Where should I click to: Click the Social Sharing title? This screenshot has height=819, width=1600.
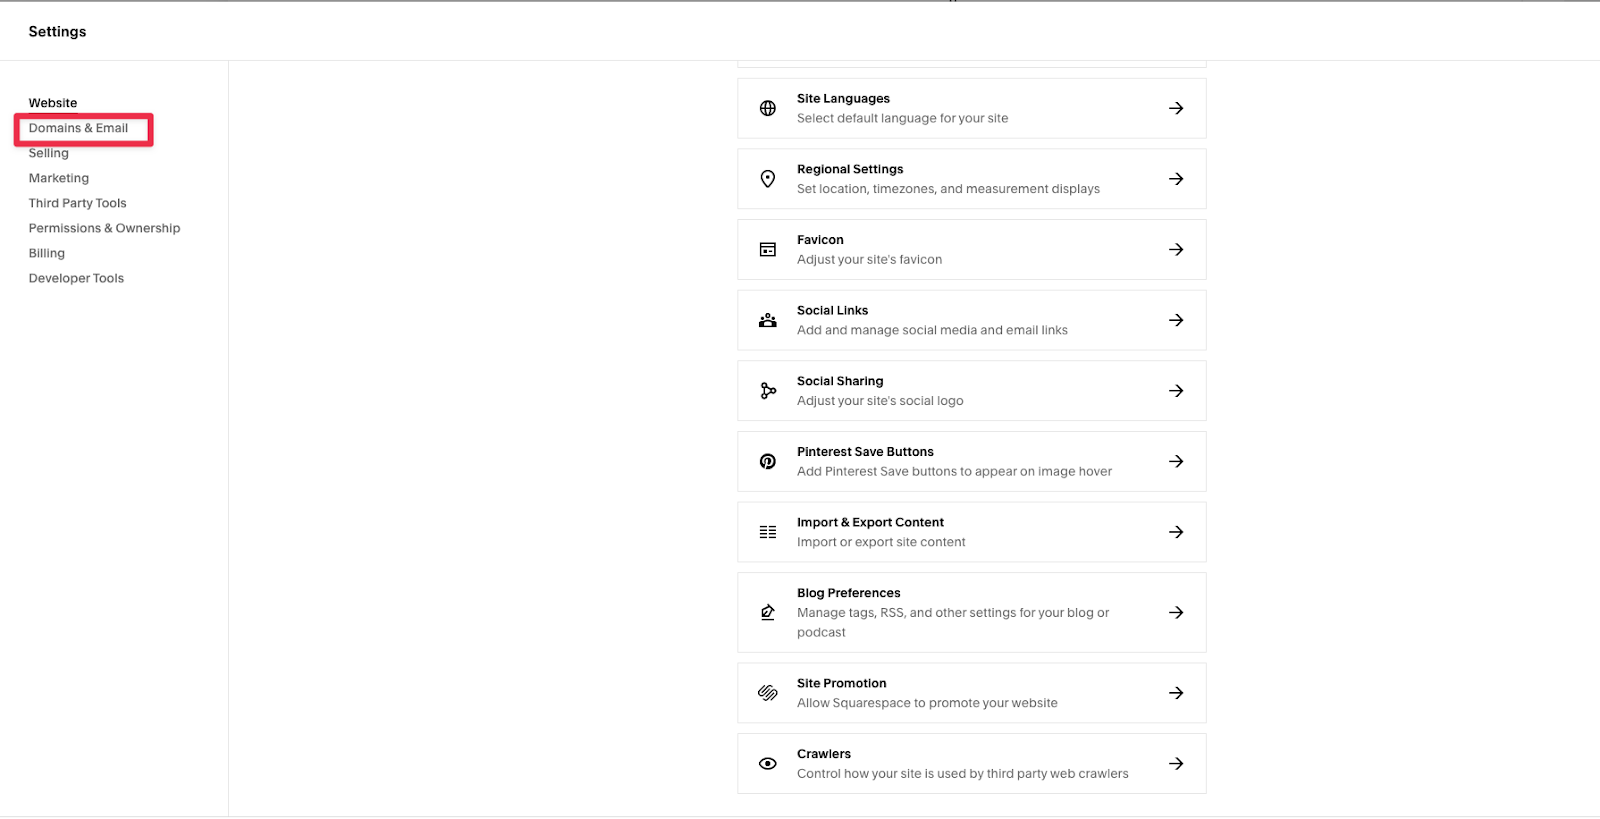pos(840,381)
